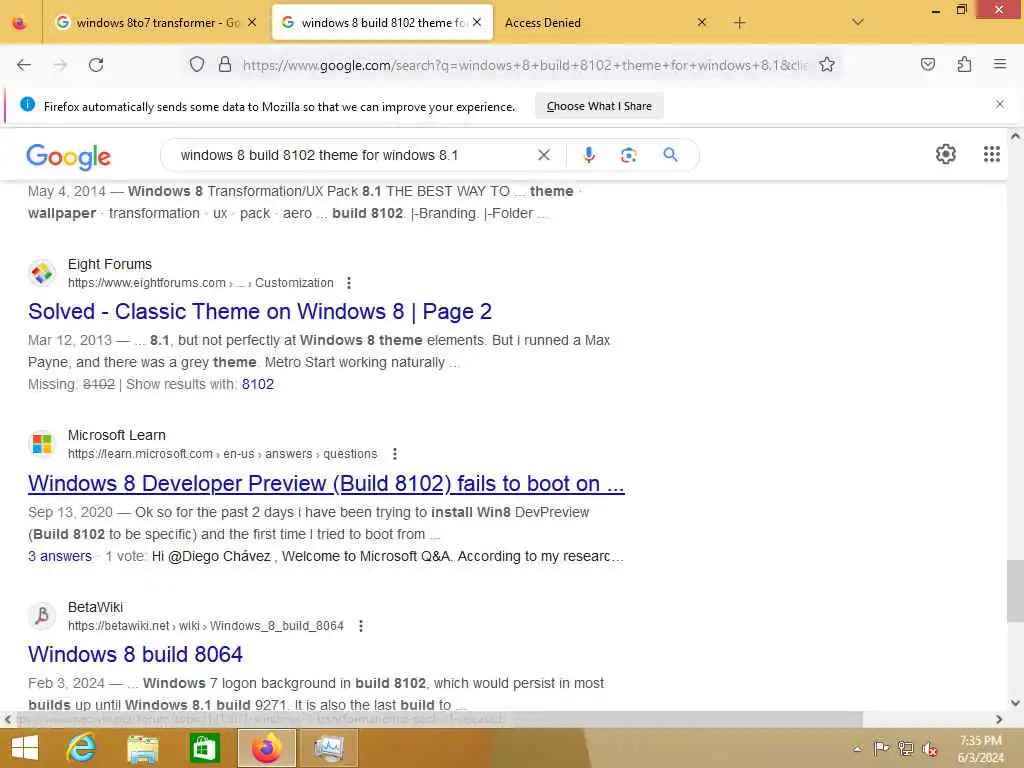Open the Firefox taskbar icon
Image resolution: width=1024 pixels, height=768 pixels.
pyautogui.click(x=266, y=748)
